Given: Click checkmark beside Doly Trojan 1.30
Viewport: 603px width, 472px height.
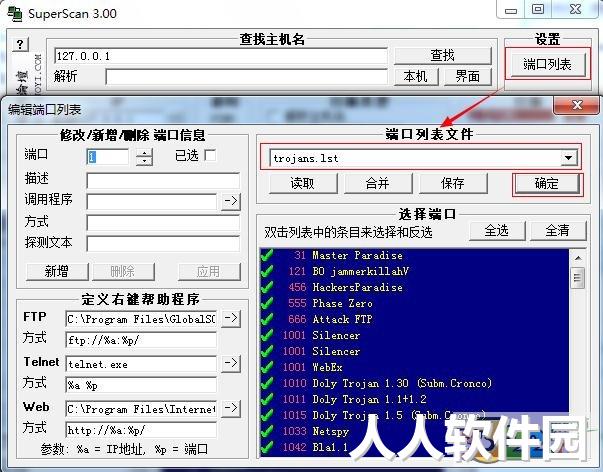Looking at the screenshot, I should [x=267, y=383].
